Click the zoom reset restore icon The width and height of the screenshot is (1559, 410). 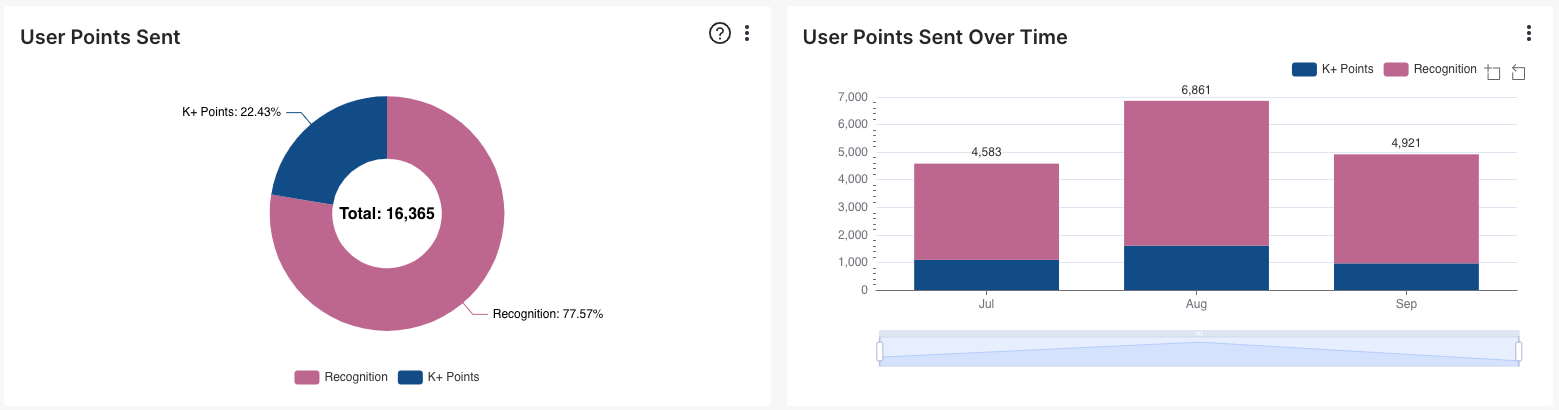click(1518, 72)
